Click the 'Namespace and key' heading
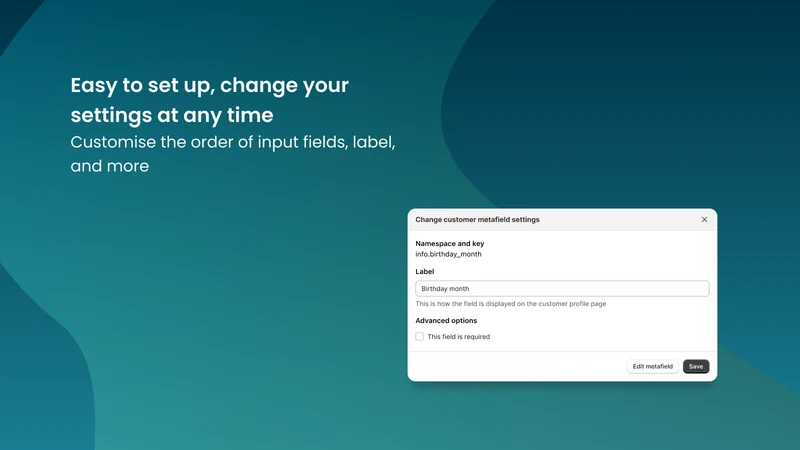The image size is (800, 450). pos(449,243)
